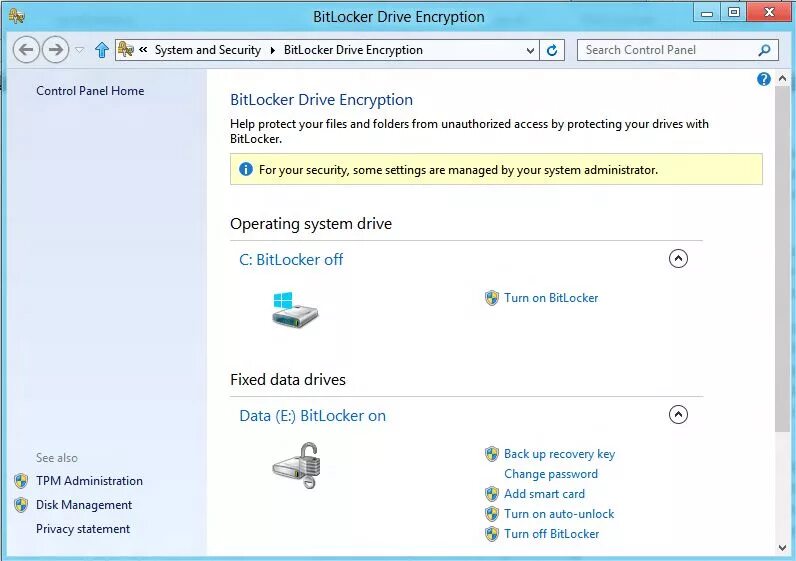This screenshot has height=561, width=796.
Task: Click the Search Control Panel field
Action: click(x=678, y=50)
